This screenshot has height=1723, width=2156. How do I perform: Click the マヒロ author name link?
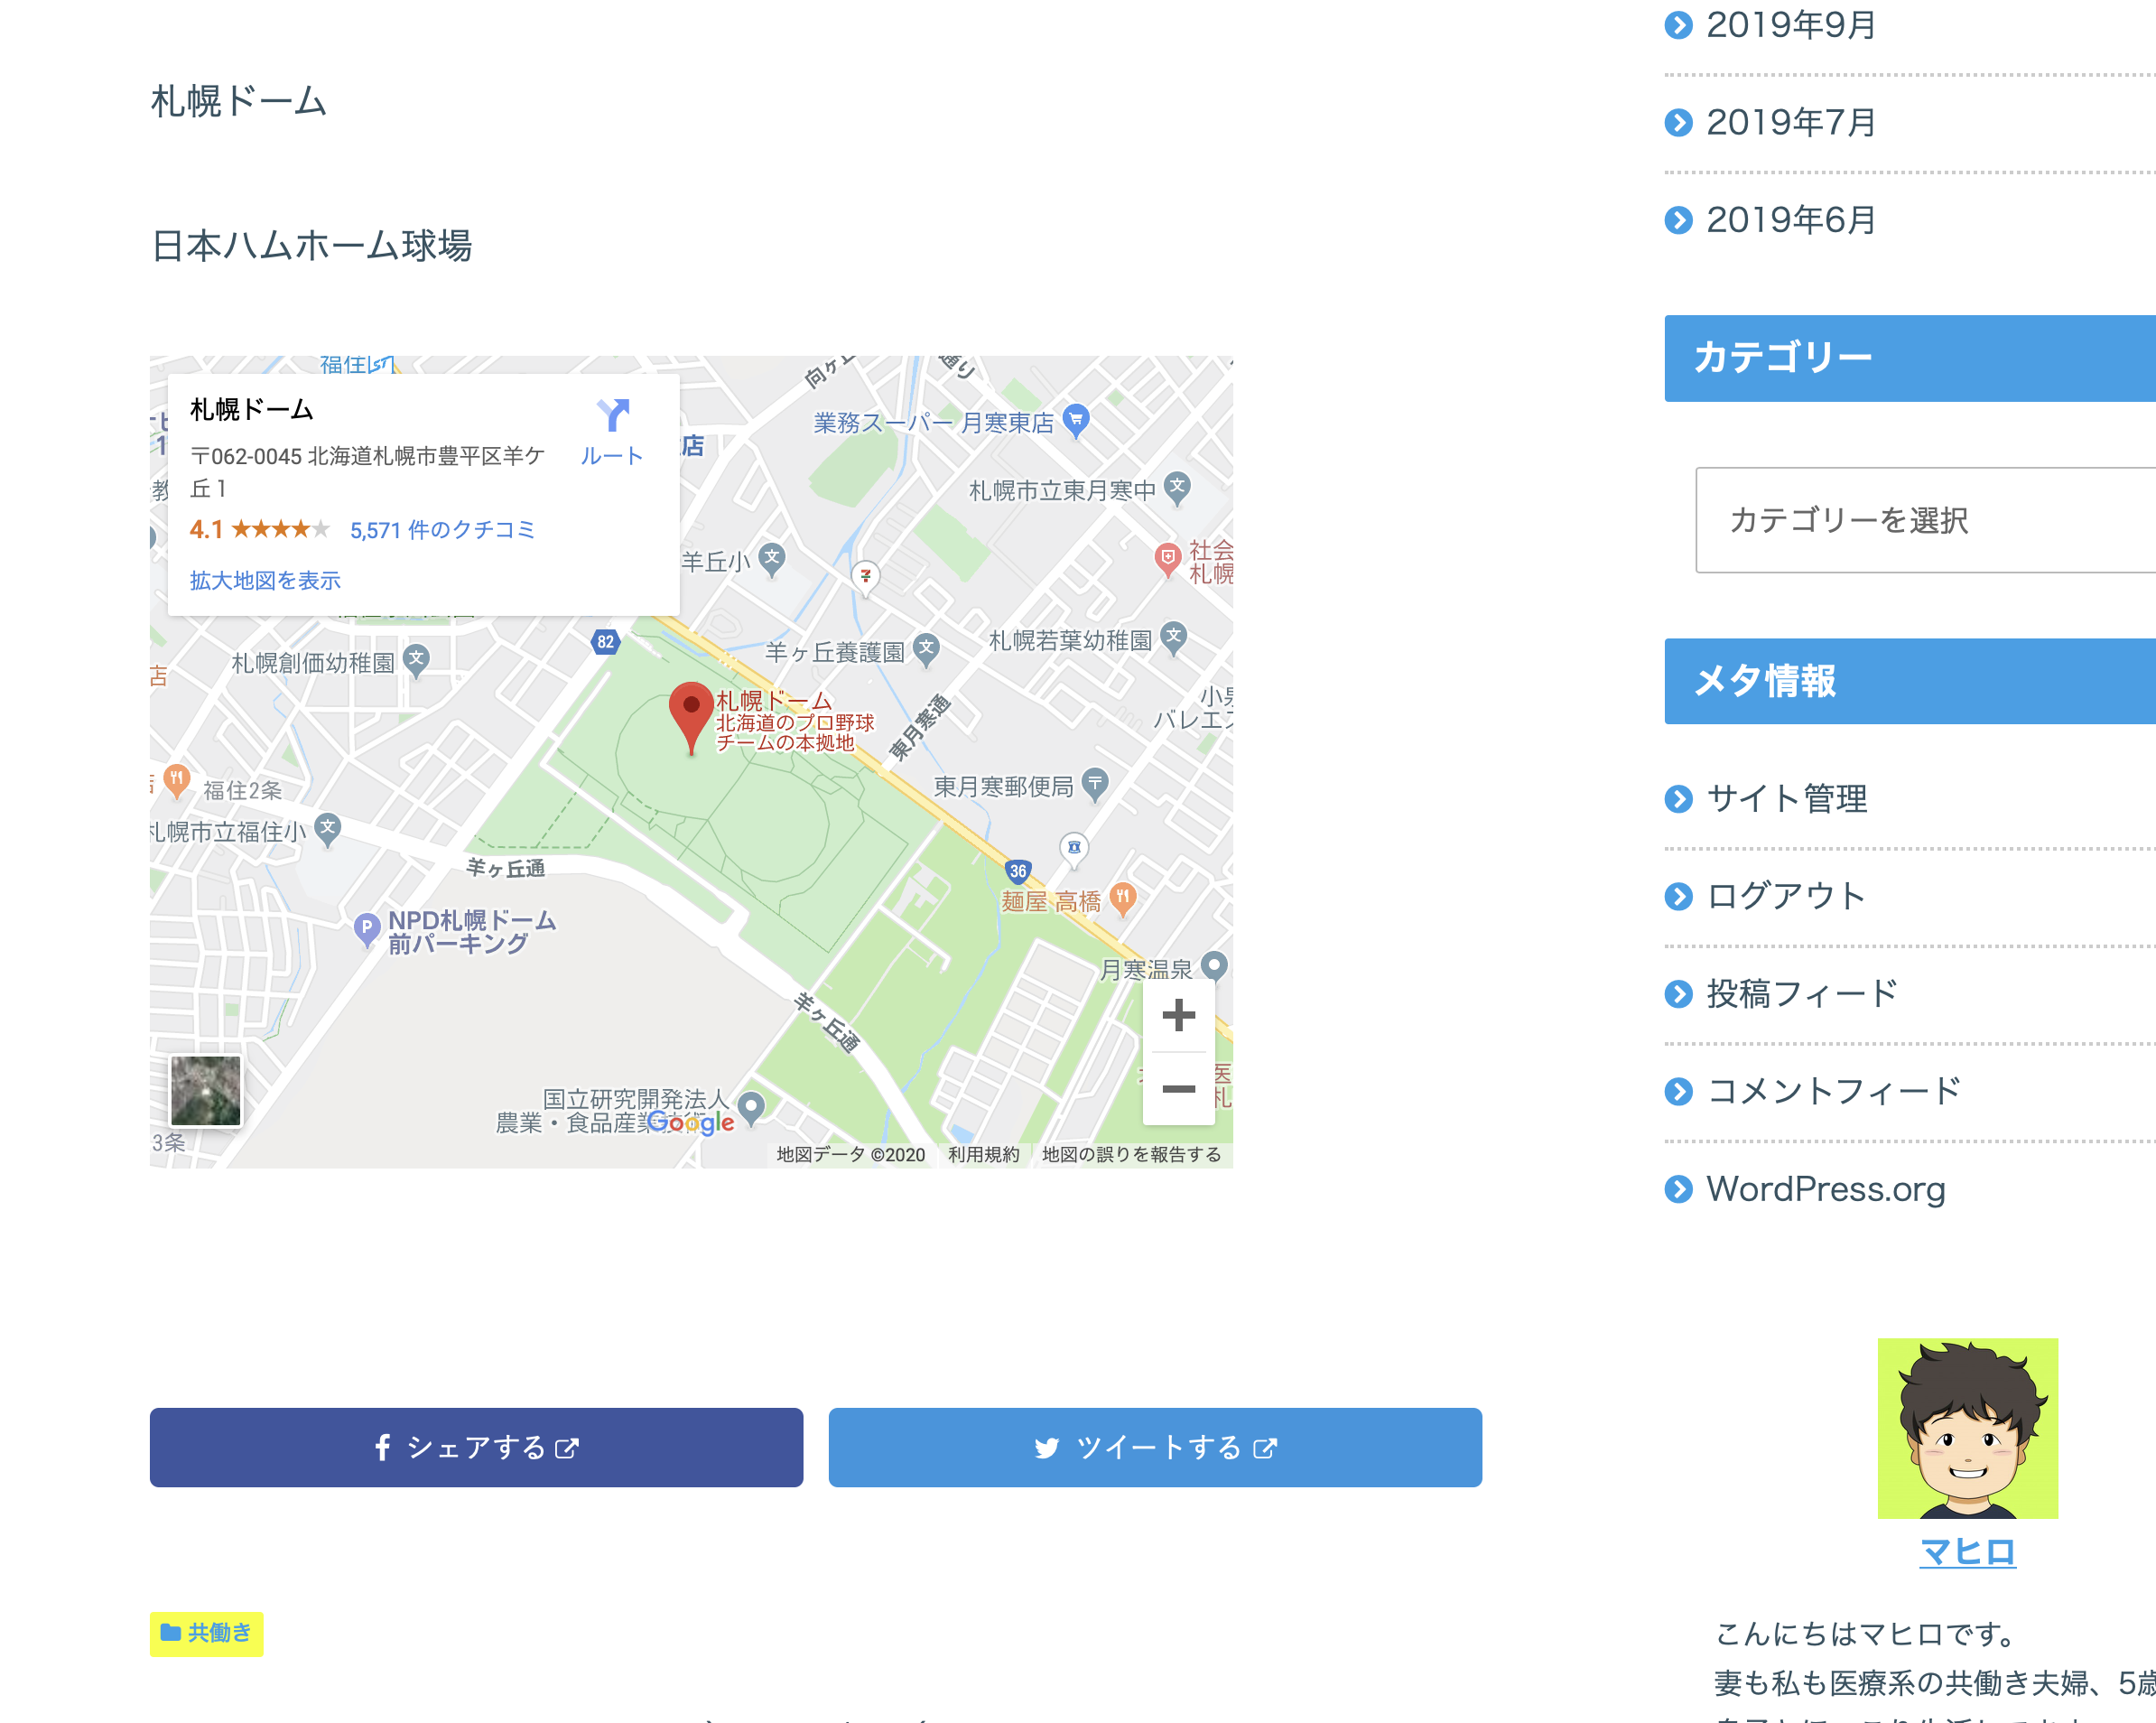click(1967, 1551)
